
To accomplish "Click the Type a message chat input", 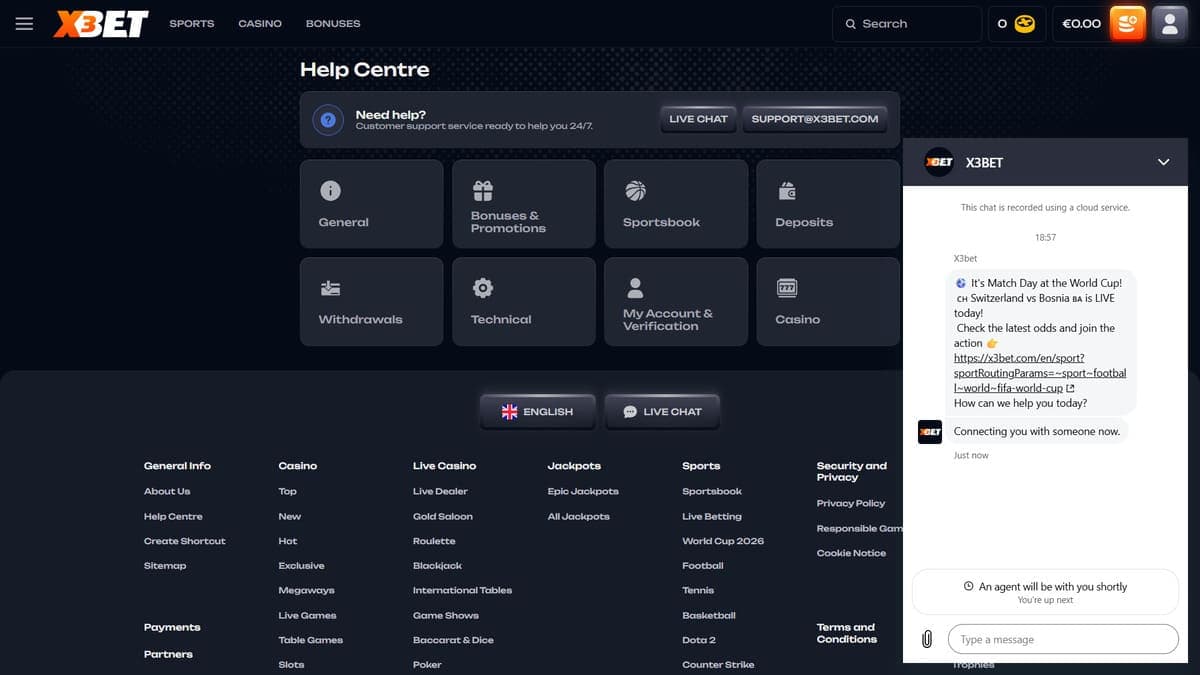I will pos(1063,639).
